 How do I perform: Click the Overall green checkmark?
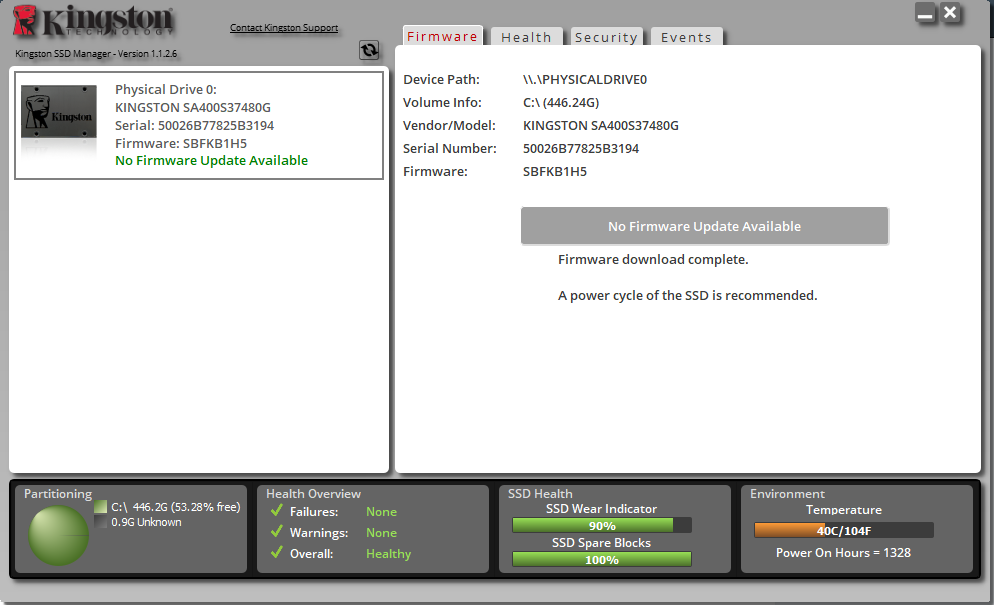pos(276,552)
